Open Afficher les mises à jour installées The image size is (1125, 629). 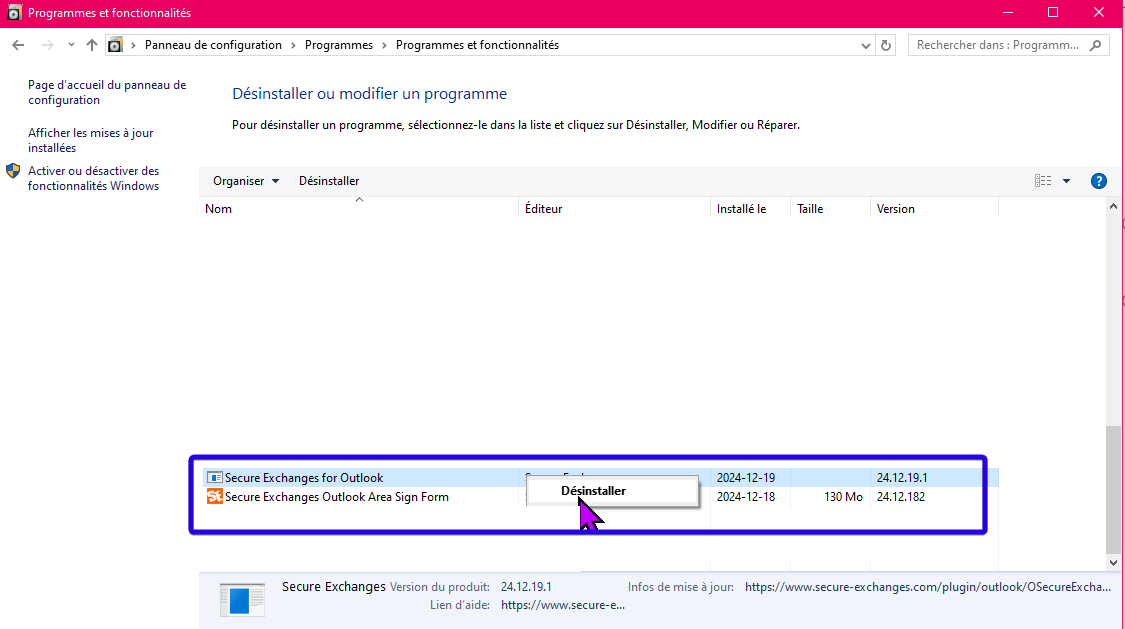(x=90, y=141)
